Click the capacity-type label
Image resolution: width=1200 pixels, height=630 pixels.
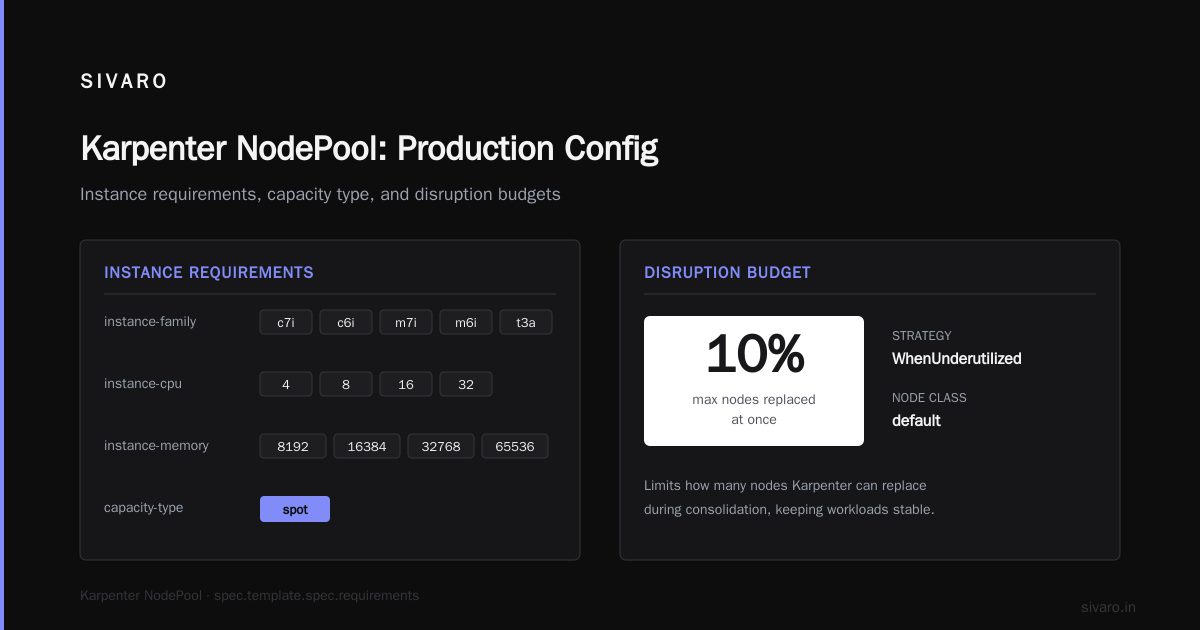[144, 508]
